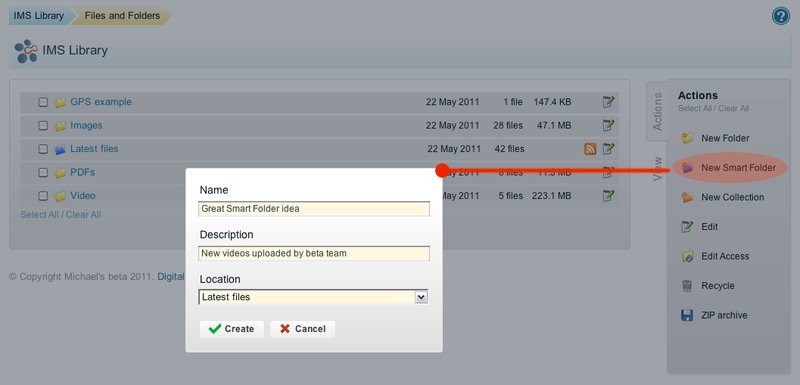Click the GPS example folder icon
This screenshot has height=385, width=800.
click(x=60, y=102)
